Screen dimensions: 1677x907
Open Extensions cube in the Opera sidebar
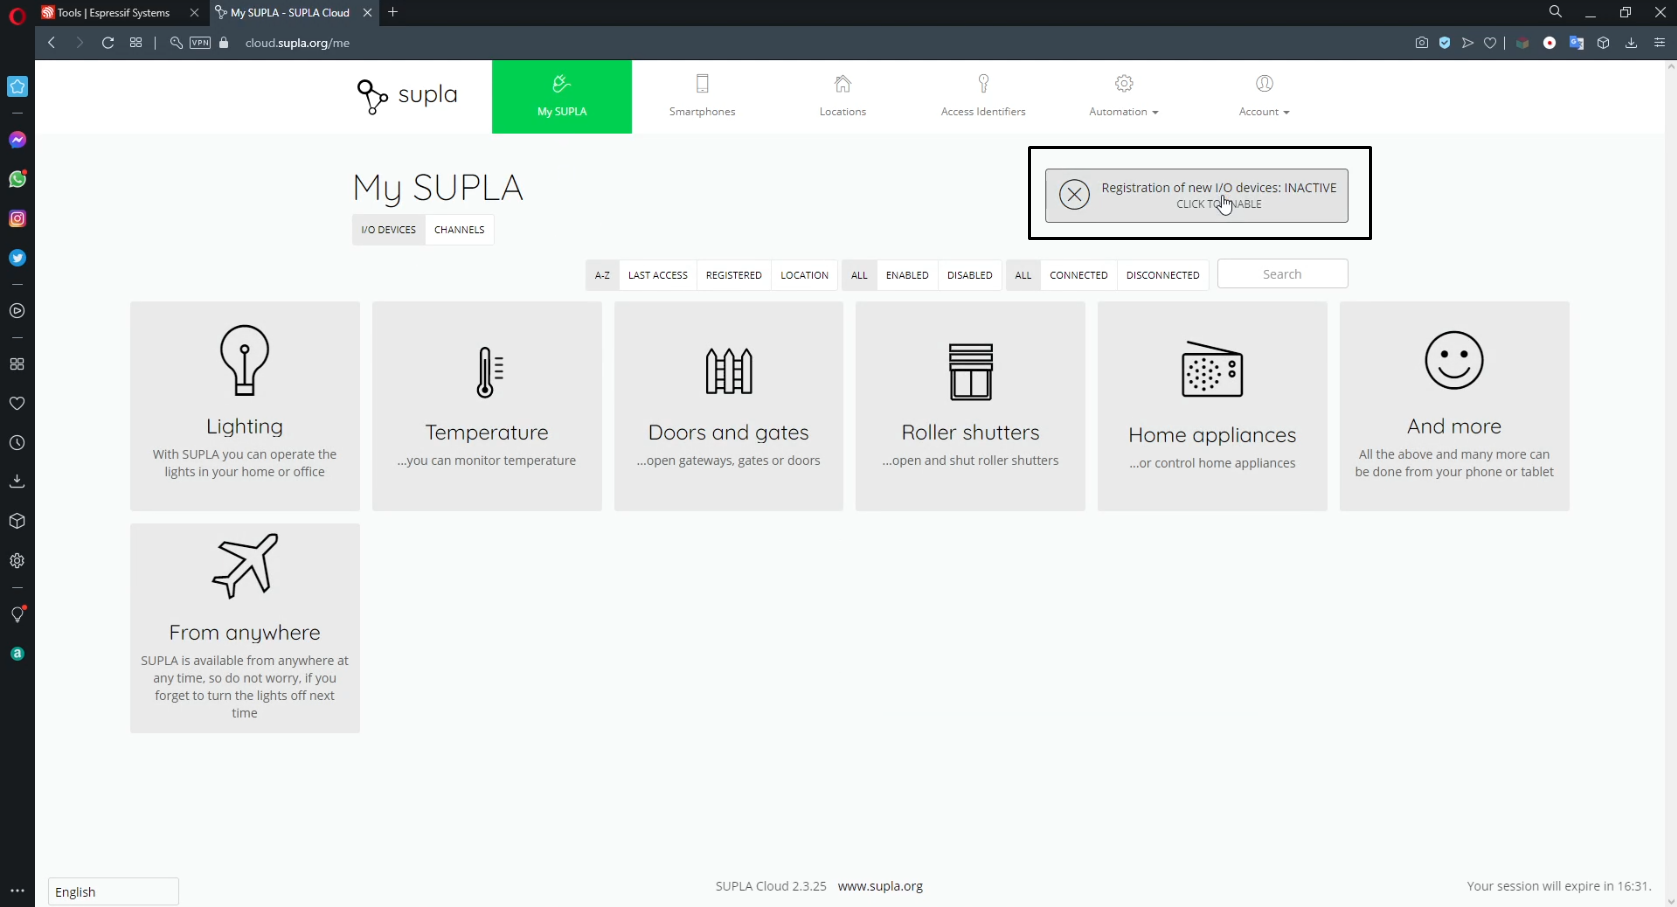(x=17, y=521)
